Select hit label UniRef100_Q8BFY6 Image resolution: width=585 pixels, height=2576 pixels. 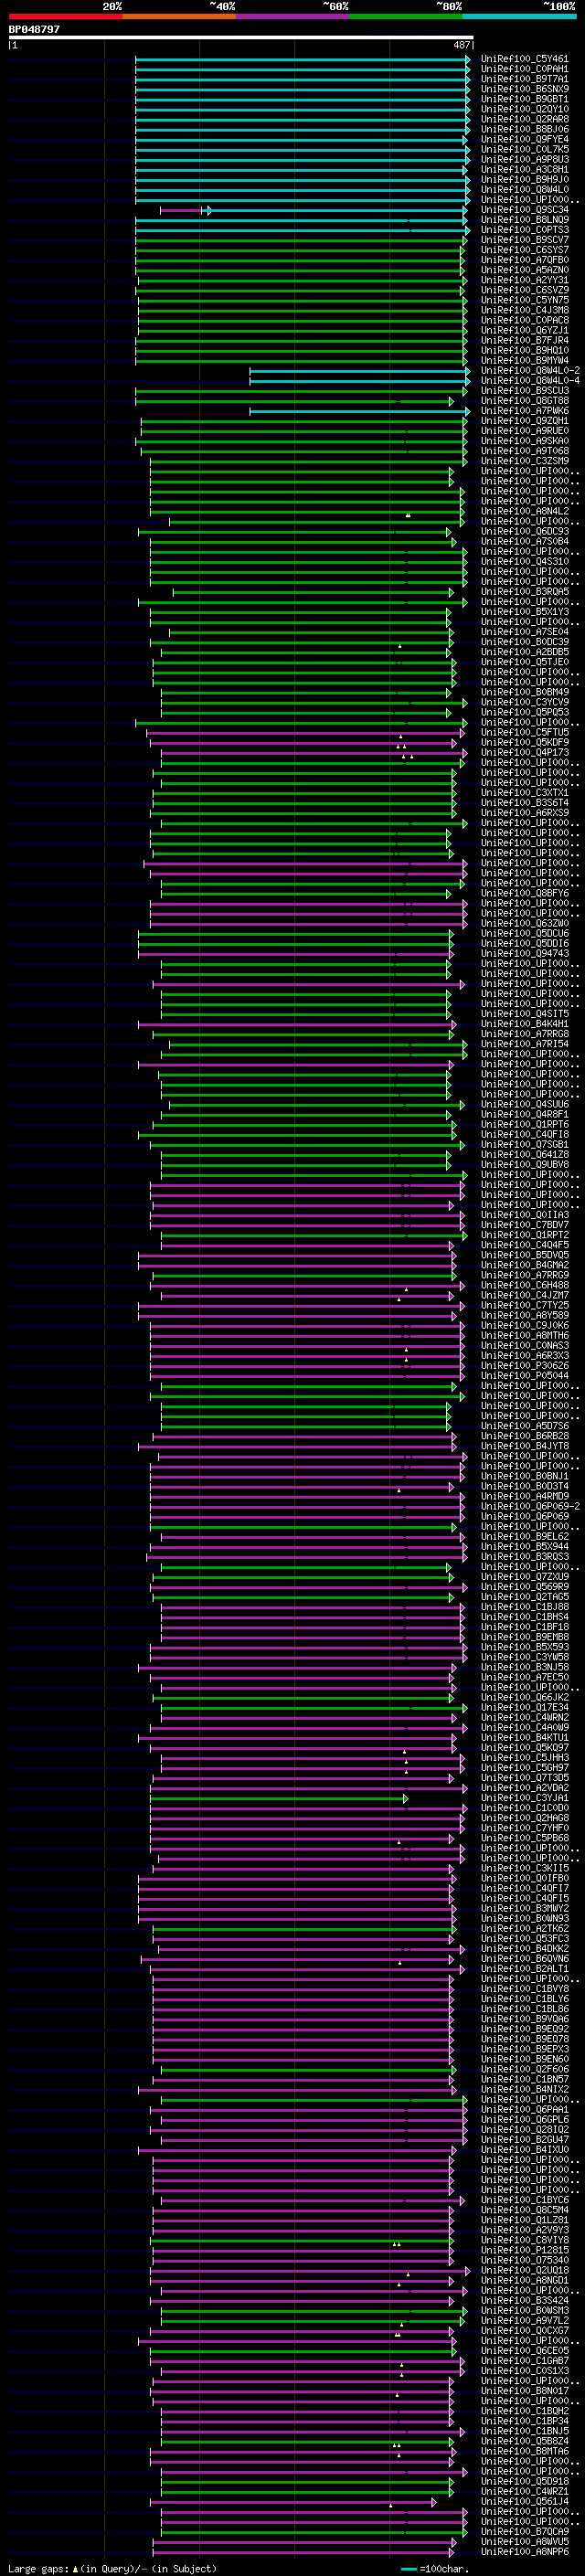point(525,893)
